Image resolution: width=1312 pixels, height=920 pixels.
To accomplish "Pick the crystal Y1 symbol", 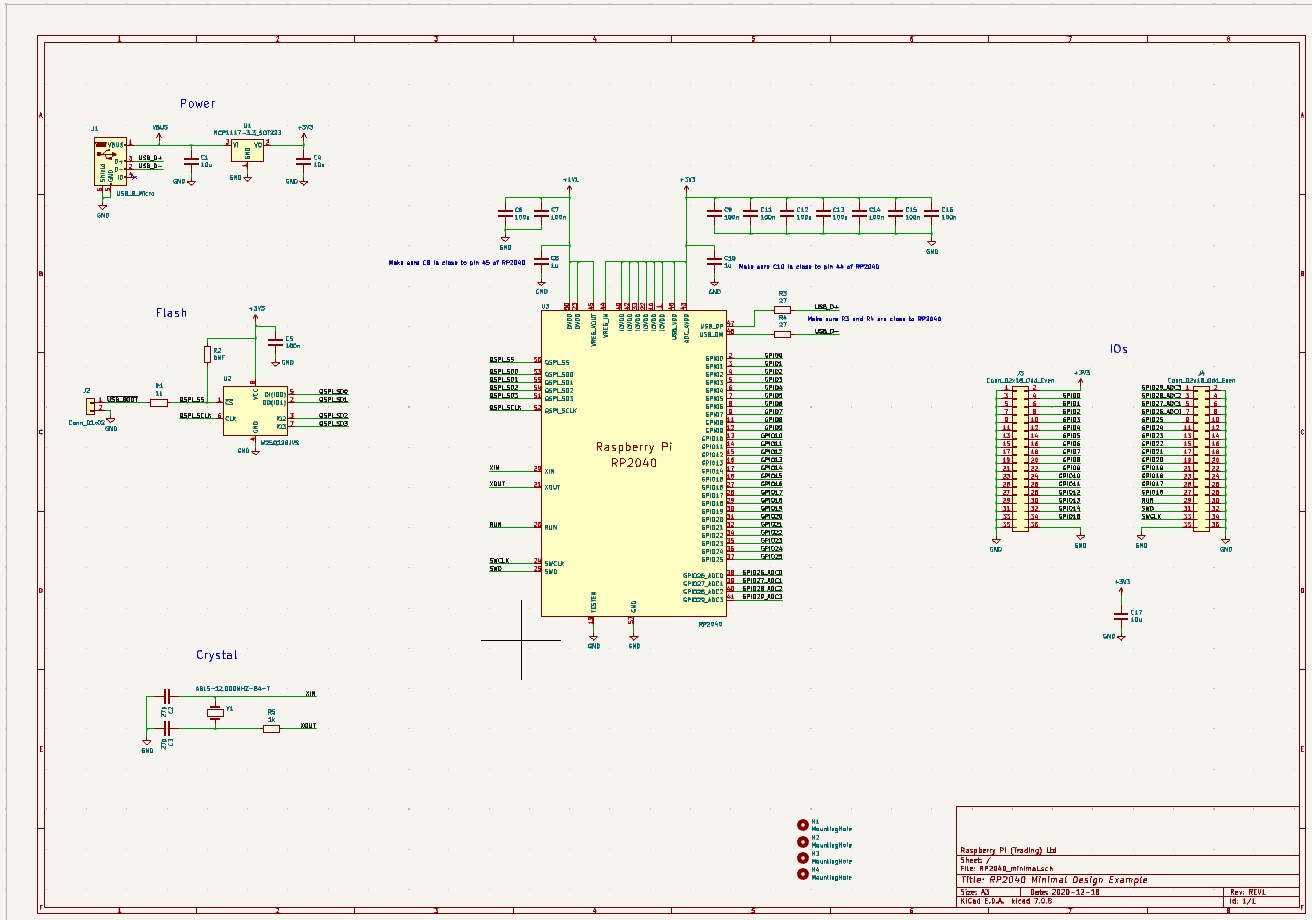I will 214,711.
